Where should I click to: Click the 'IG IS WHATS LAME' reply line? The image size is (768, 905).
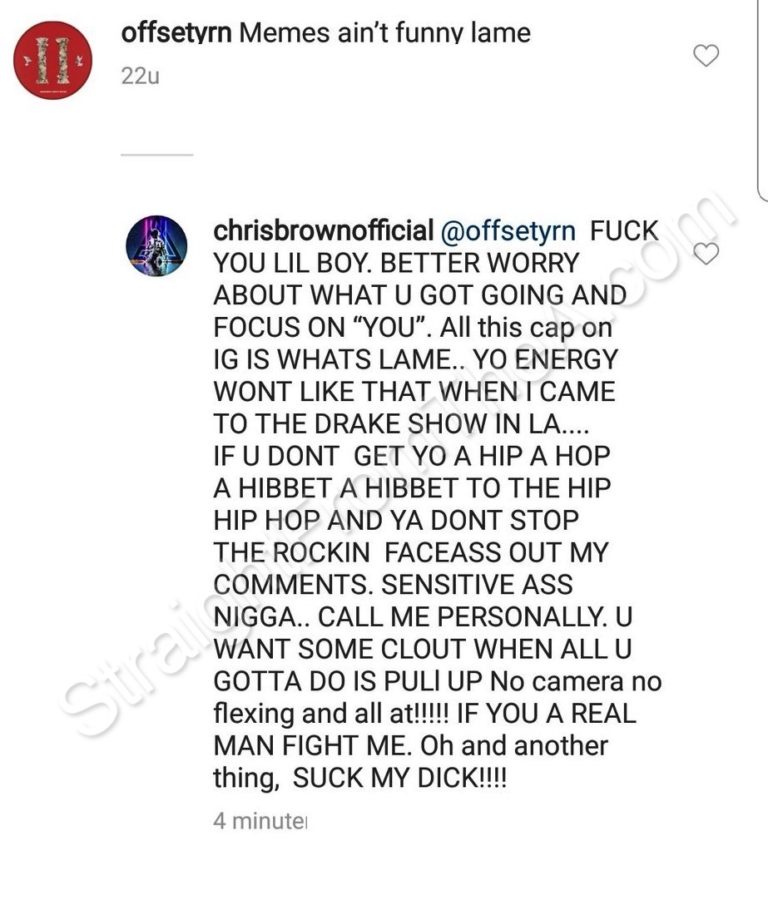point(415,360)
